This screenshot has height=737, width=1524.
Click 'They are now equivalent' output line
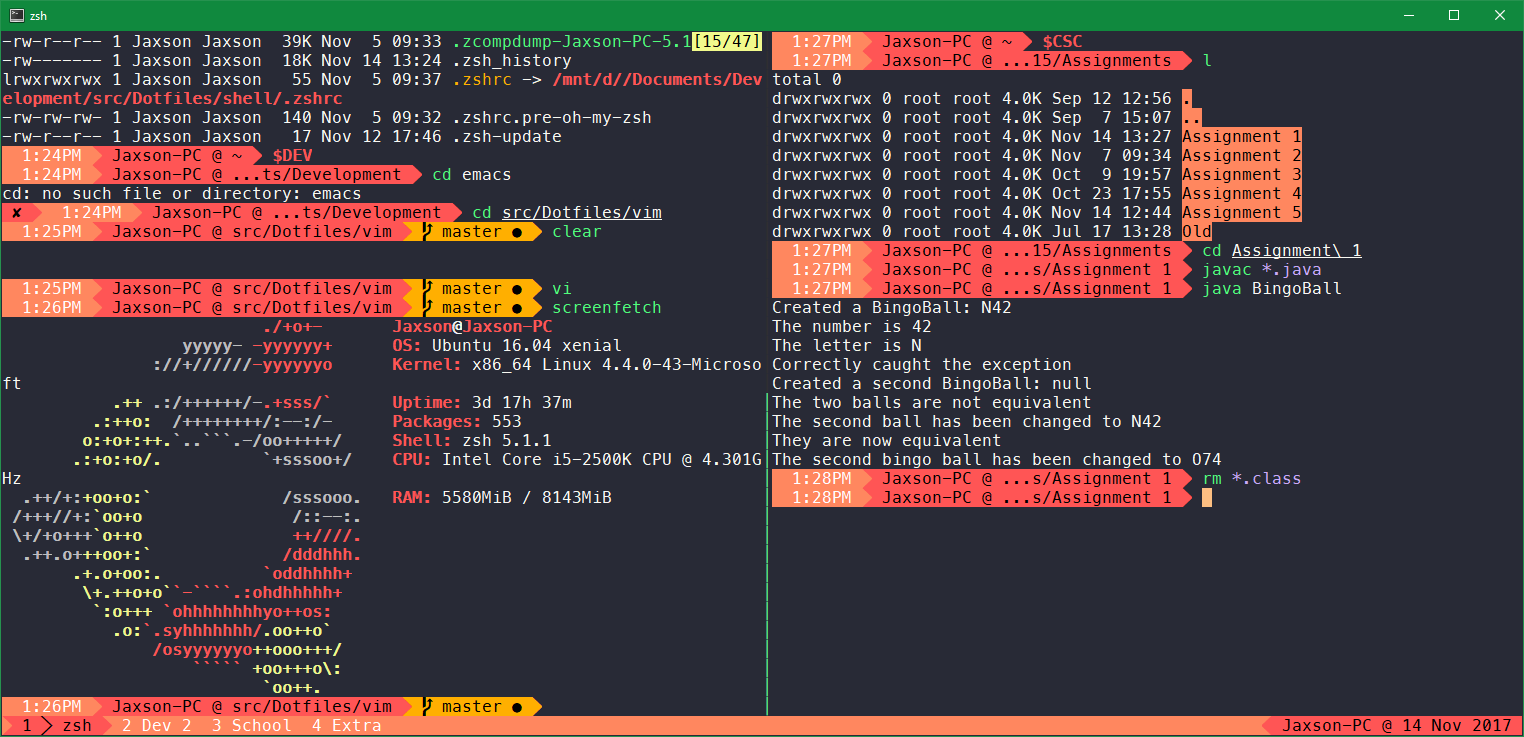point(886,441)
